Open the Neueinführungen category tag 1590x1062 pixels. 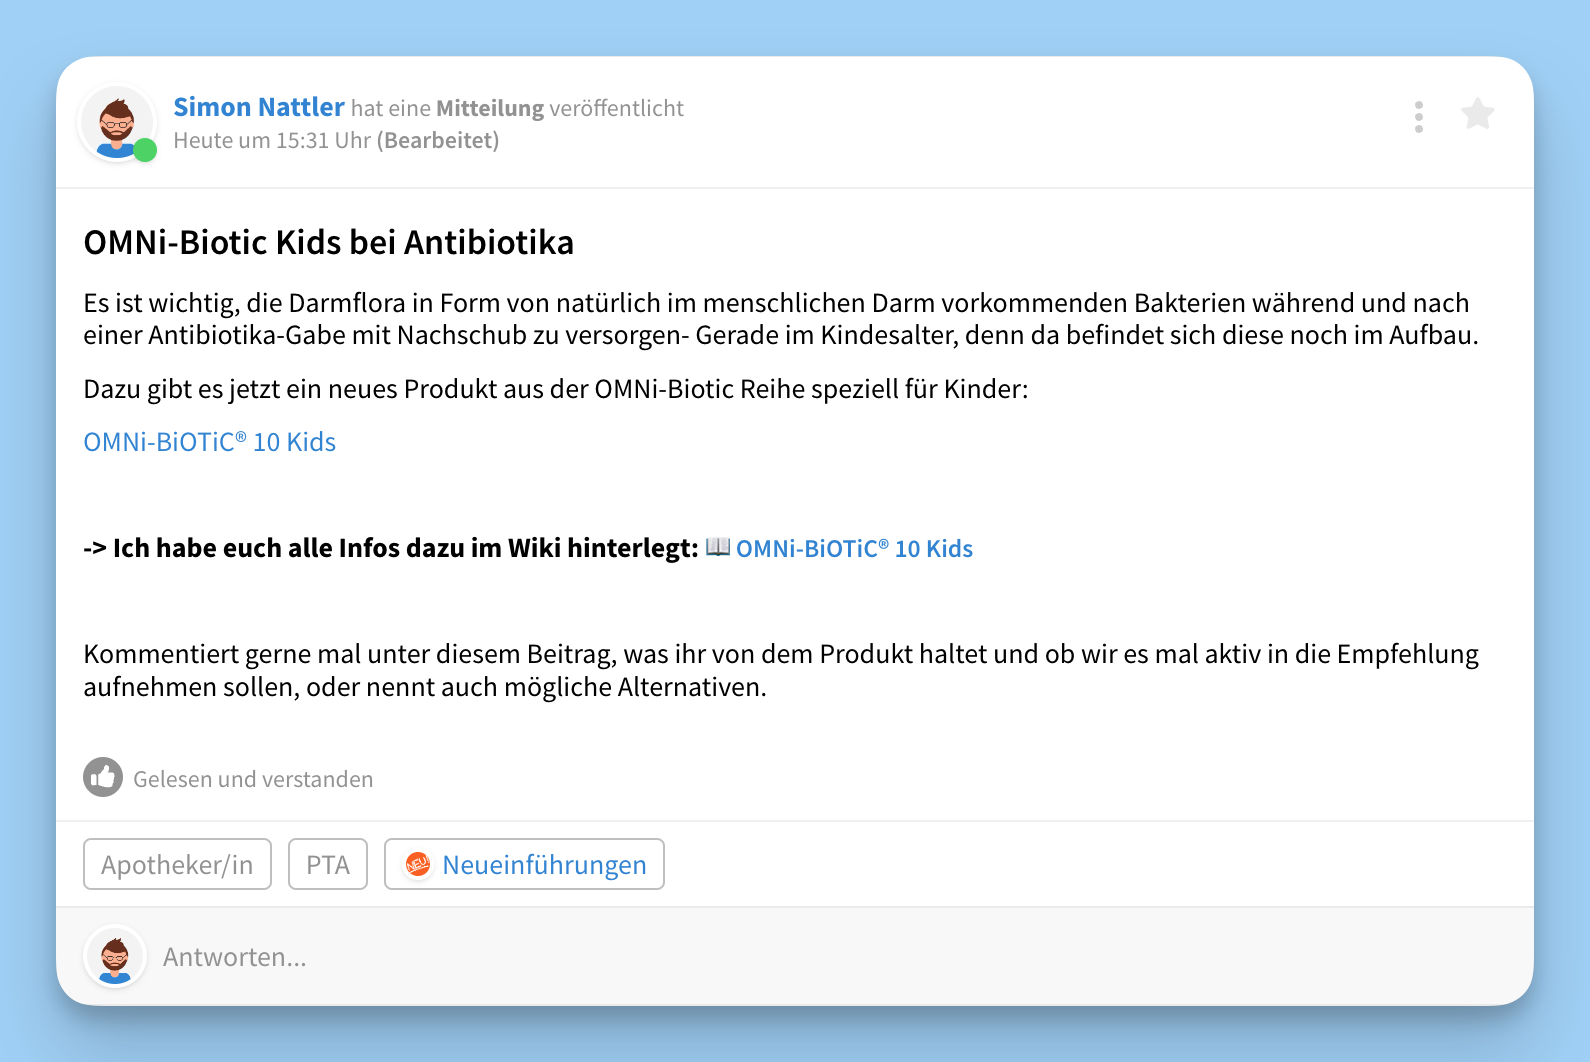pos(544,864)
